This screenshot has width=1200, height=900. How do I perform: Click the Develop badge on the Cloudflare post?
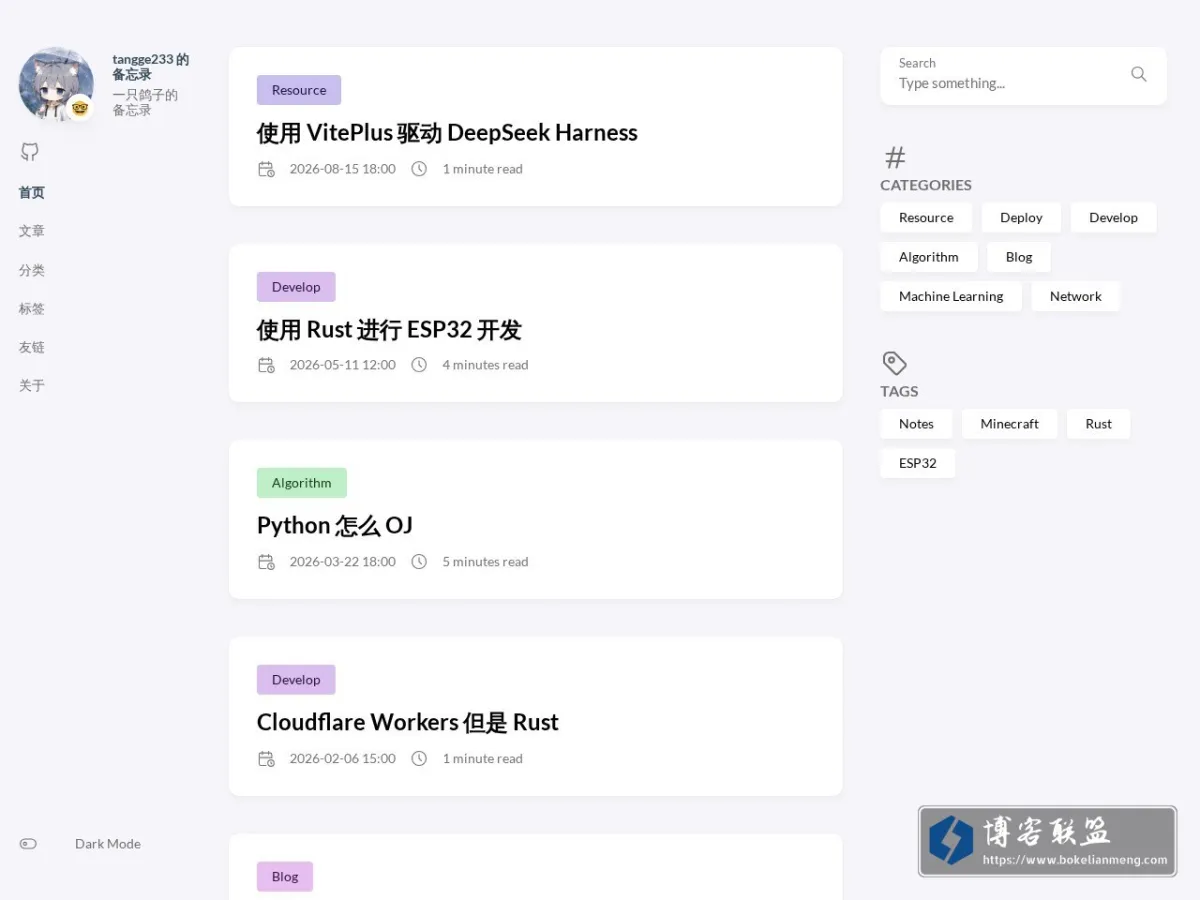pos(296,680)
